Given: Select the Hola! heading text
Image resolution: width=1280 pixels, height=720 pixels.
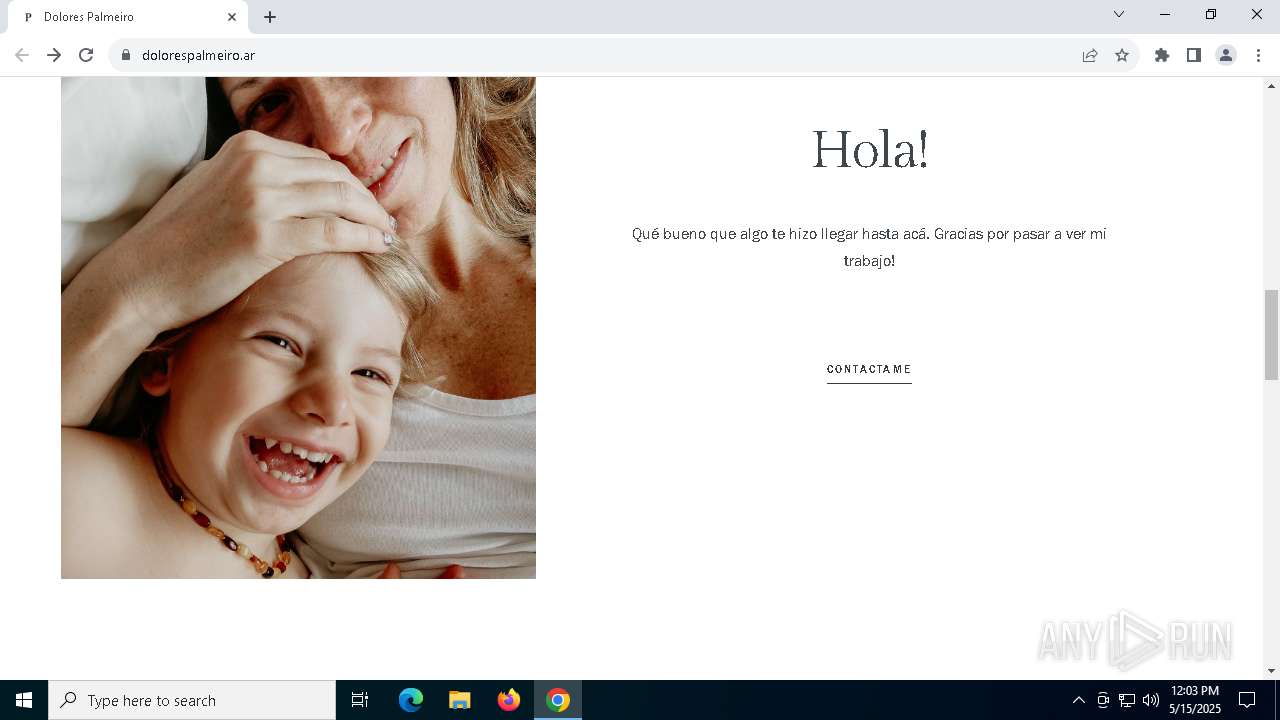Looking at the screenshot, I should pos(869,150).
